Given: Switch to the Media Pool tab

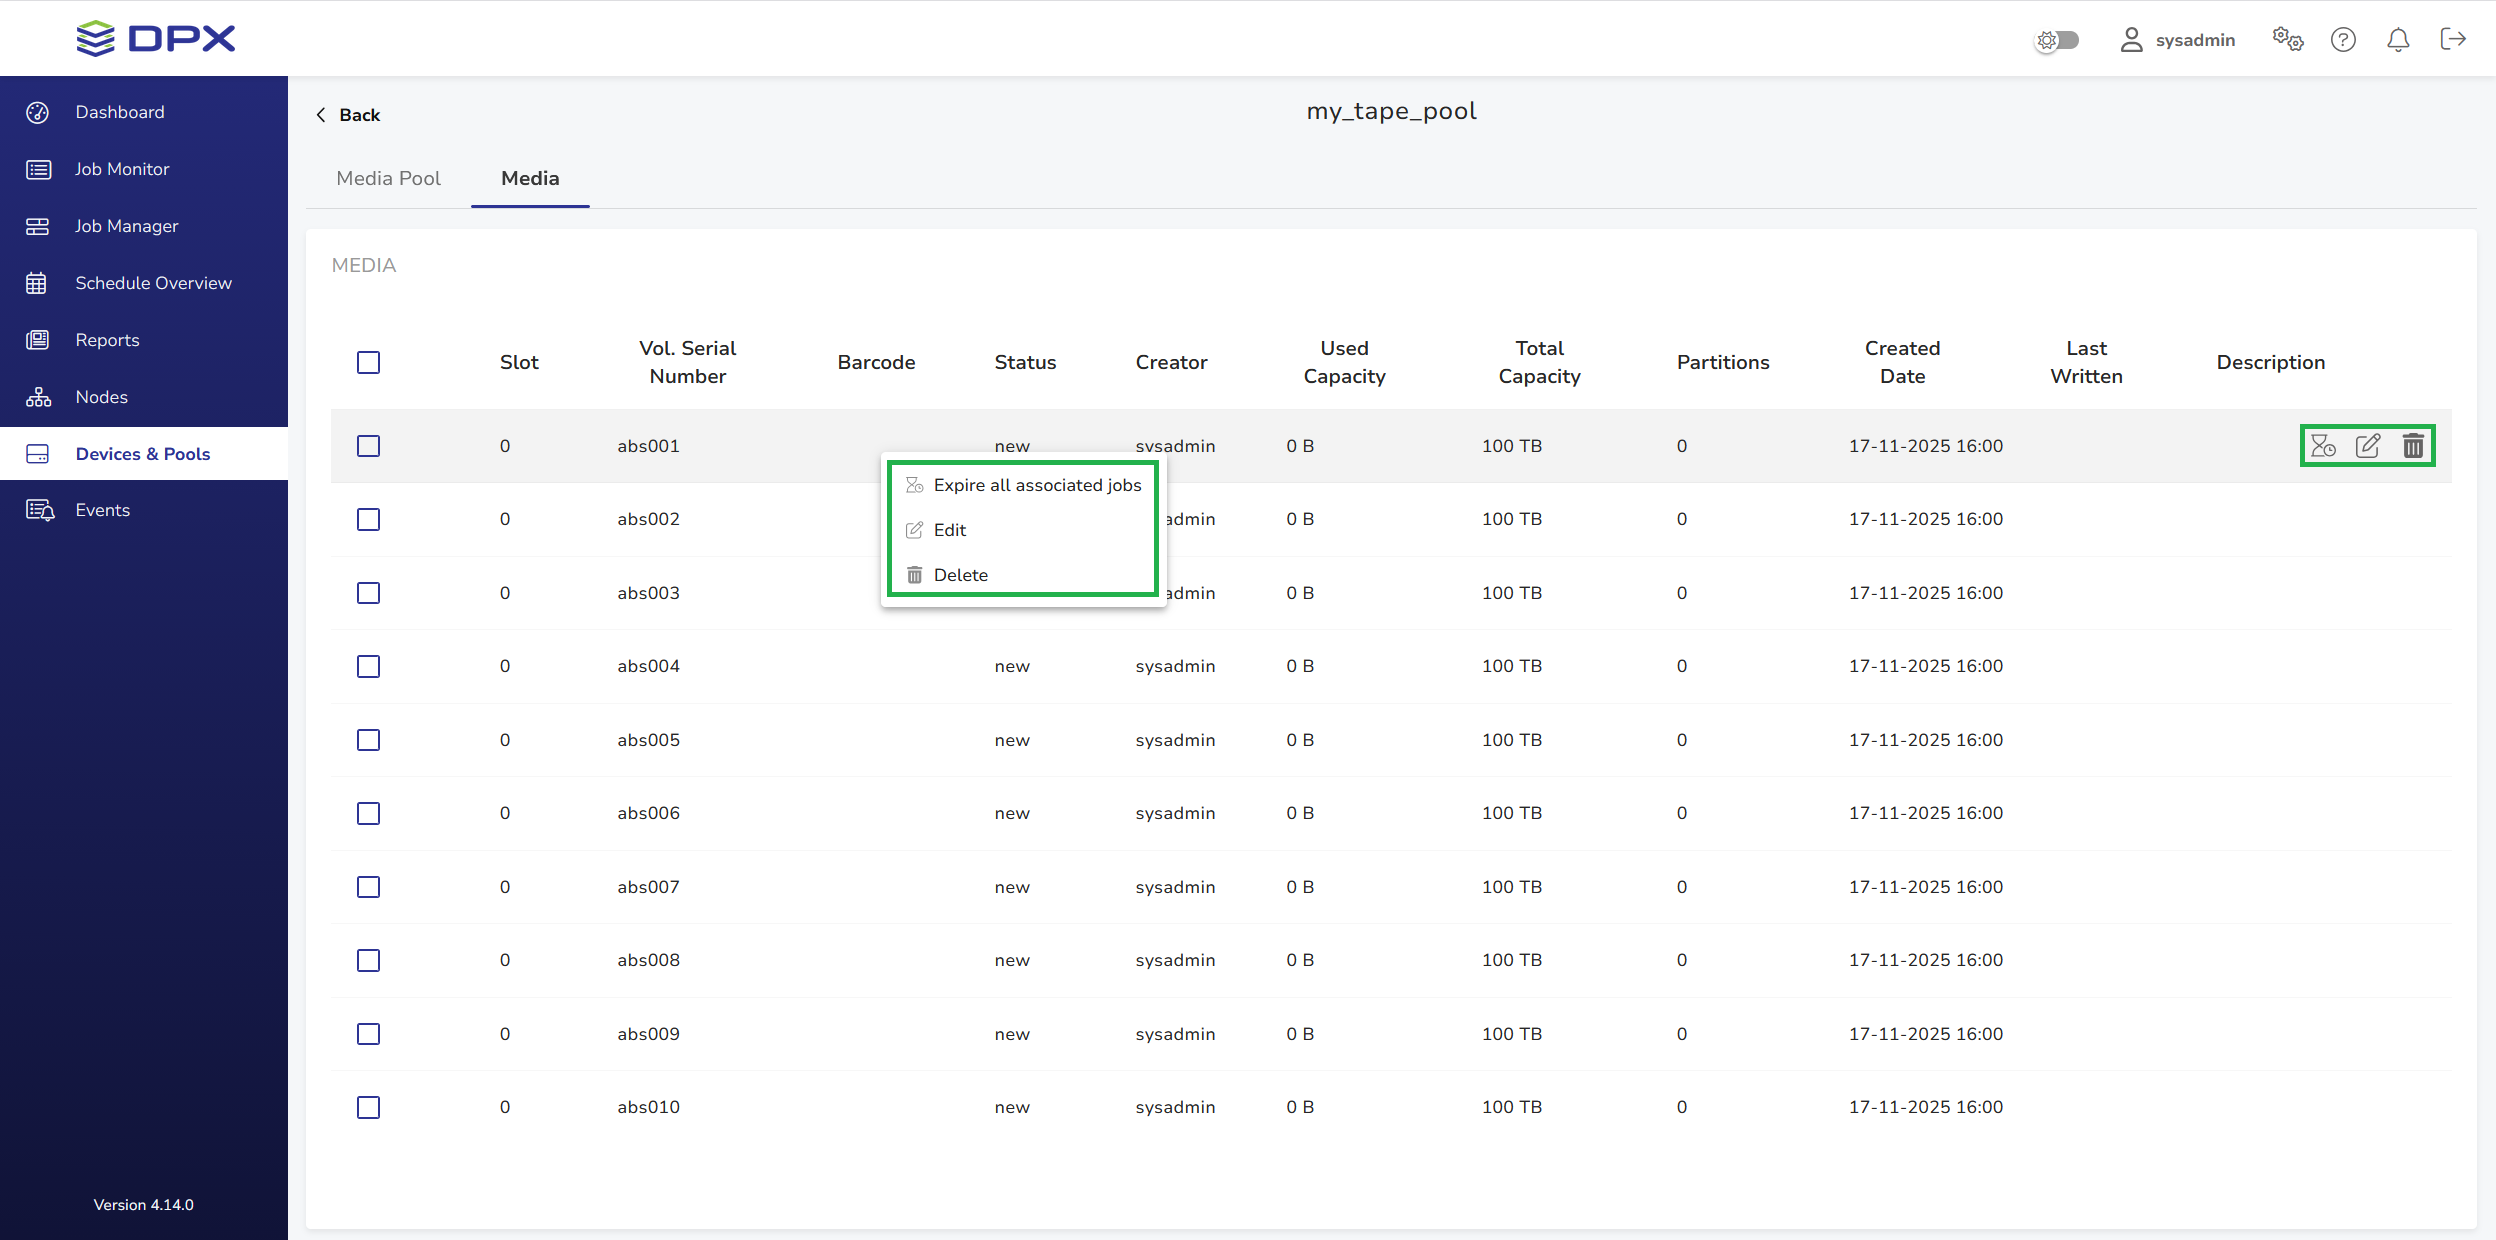Looking at the screenshot, I should point(388,178).
